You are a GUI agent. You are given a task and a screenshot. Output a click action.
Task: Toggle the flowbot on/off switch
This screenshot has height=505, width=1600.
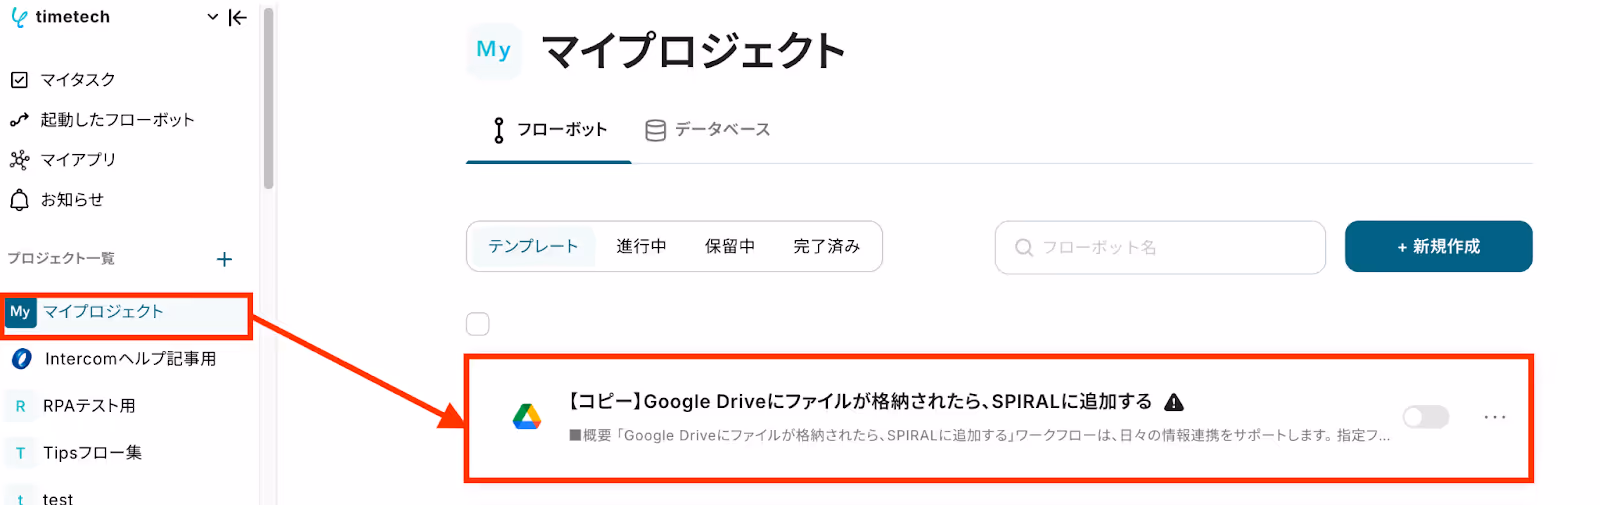tap(1425, 417)
